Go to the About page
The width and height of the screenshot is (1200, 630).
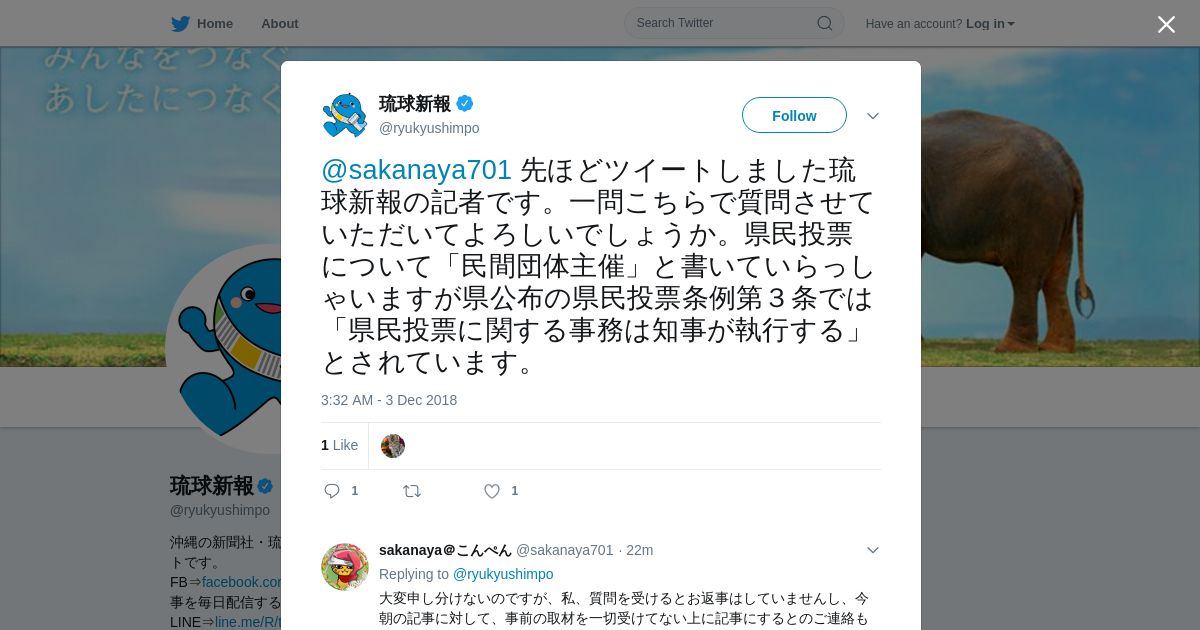coord(279,23)
